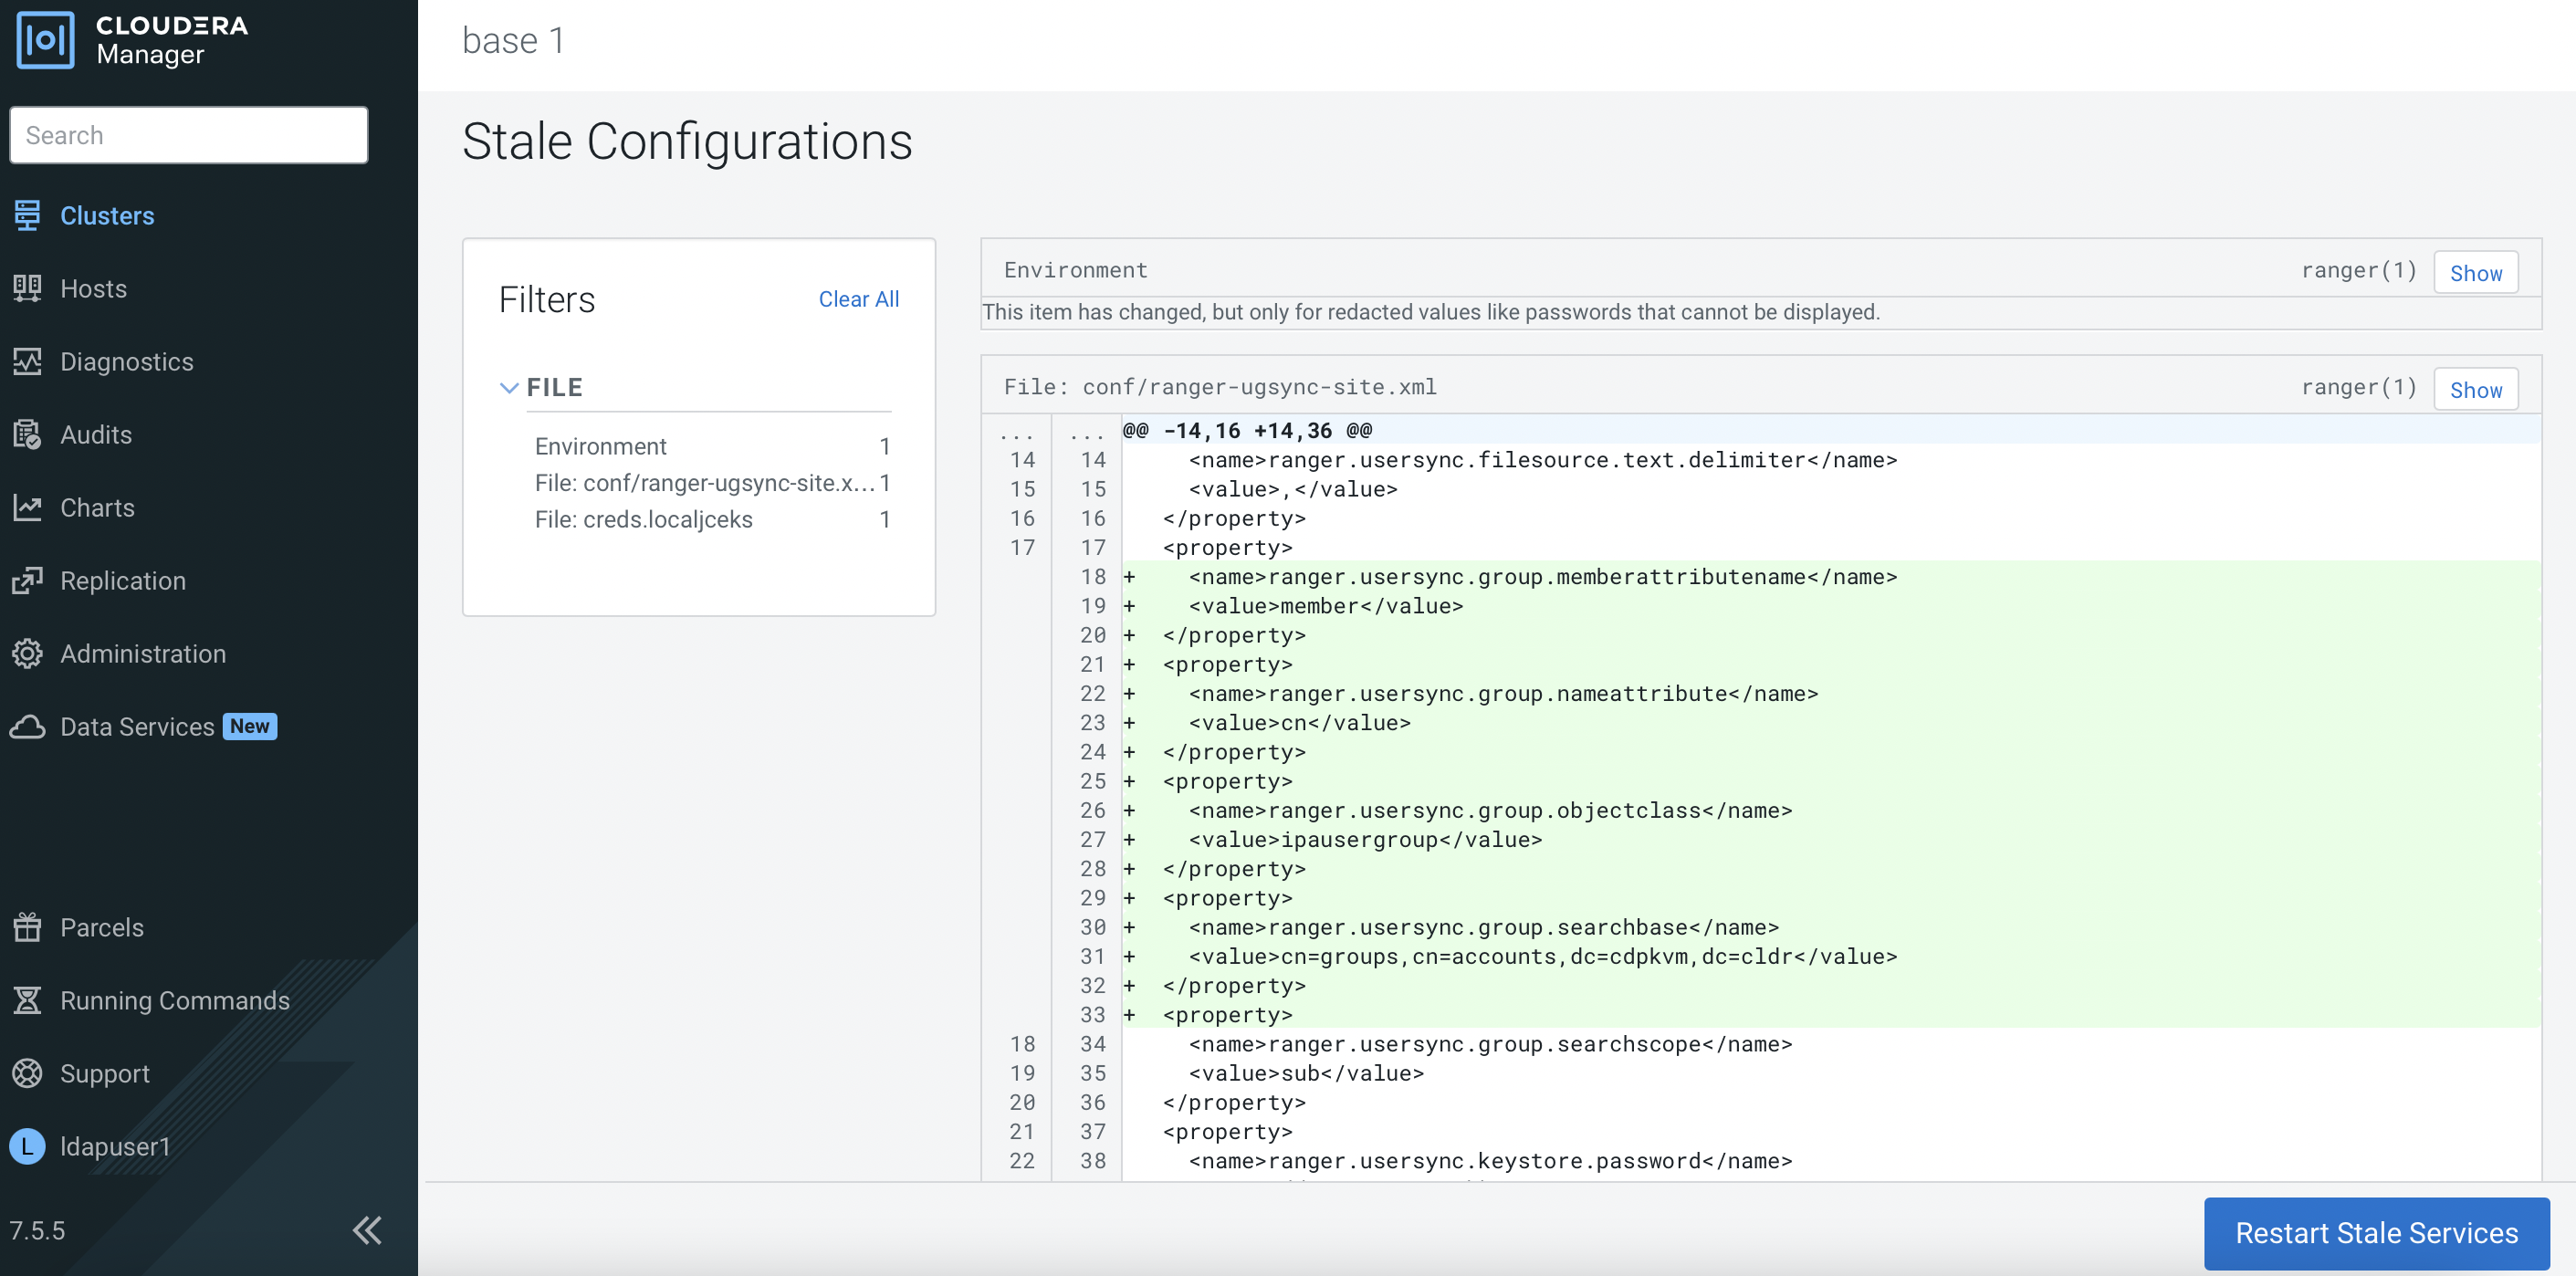Open Running Commands hourglass icon

[x=27, y=1000]
